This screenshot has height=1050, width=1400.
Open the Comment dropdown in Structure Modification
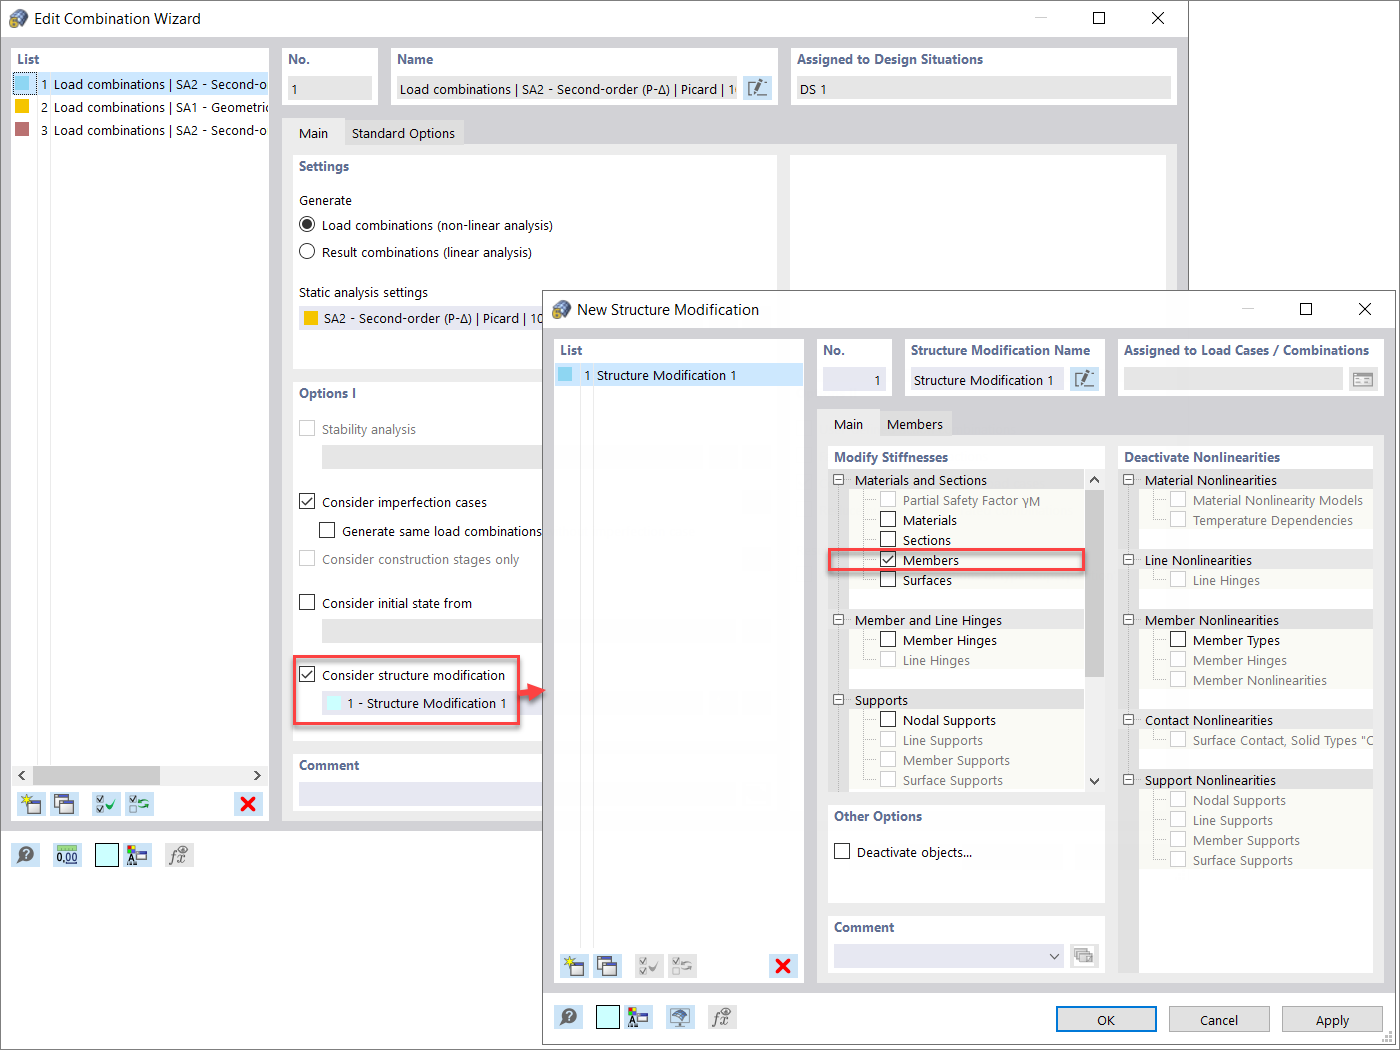click(1054, 956)
